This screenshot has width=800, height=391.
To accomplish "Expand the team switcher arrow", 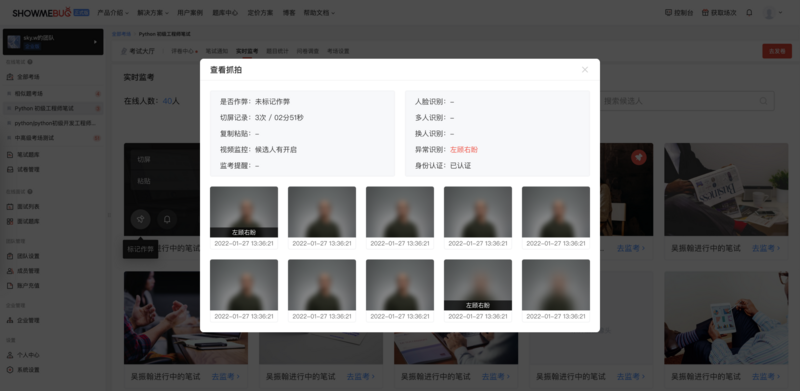I will click(95, 42).
